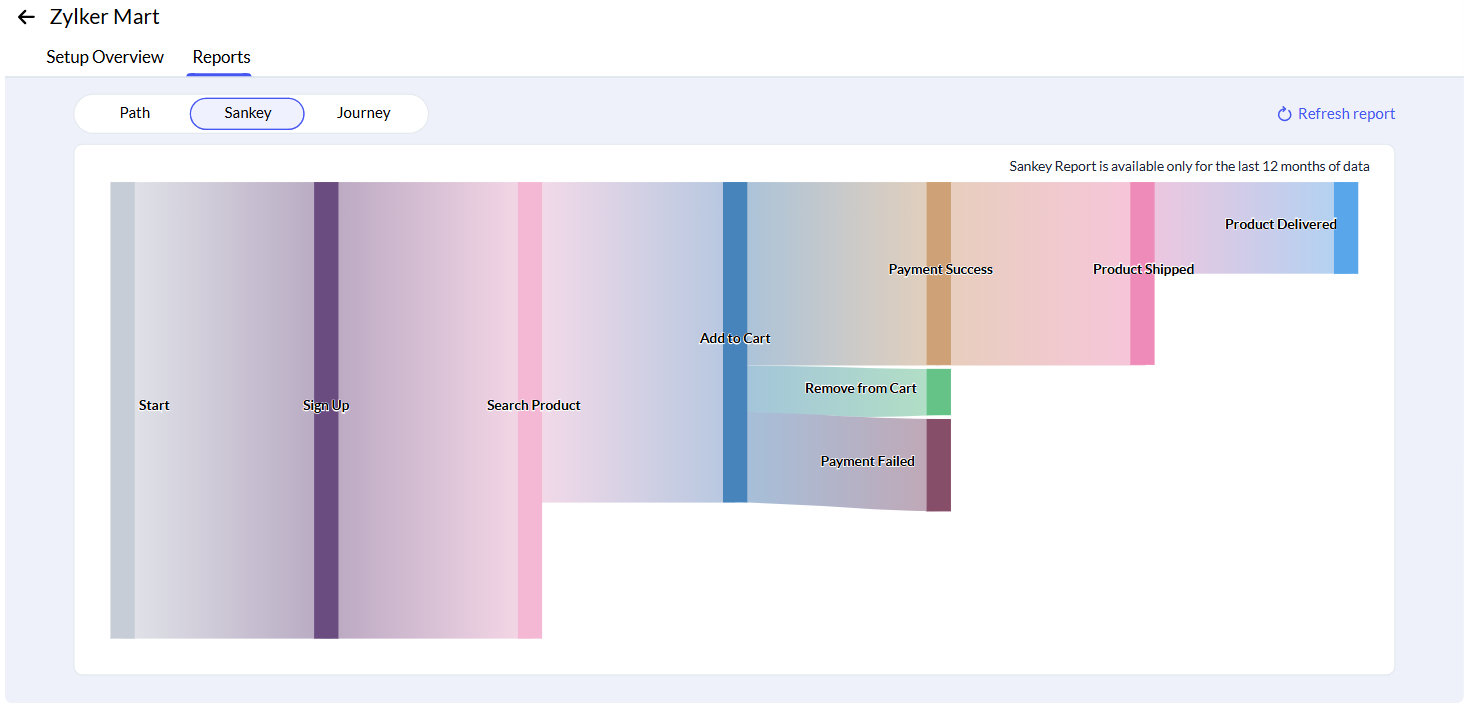Click the light blue Product Delivered node

pos(1346,228)
